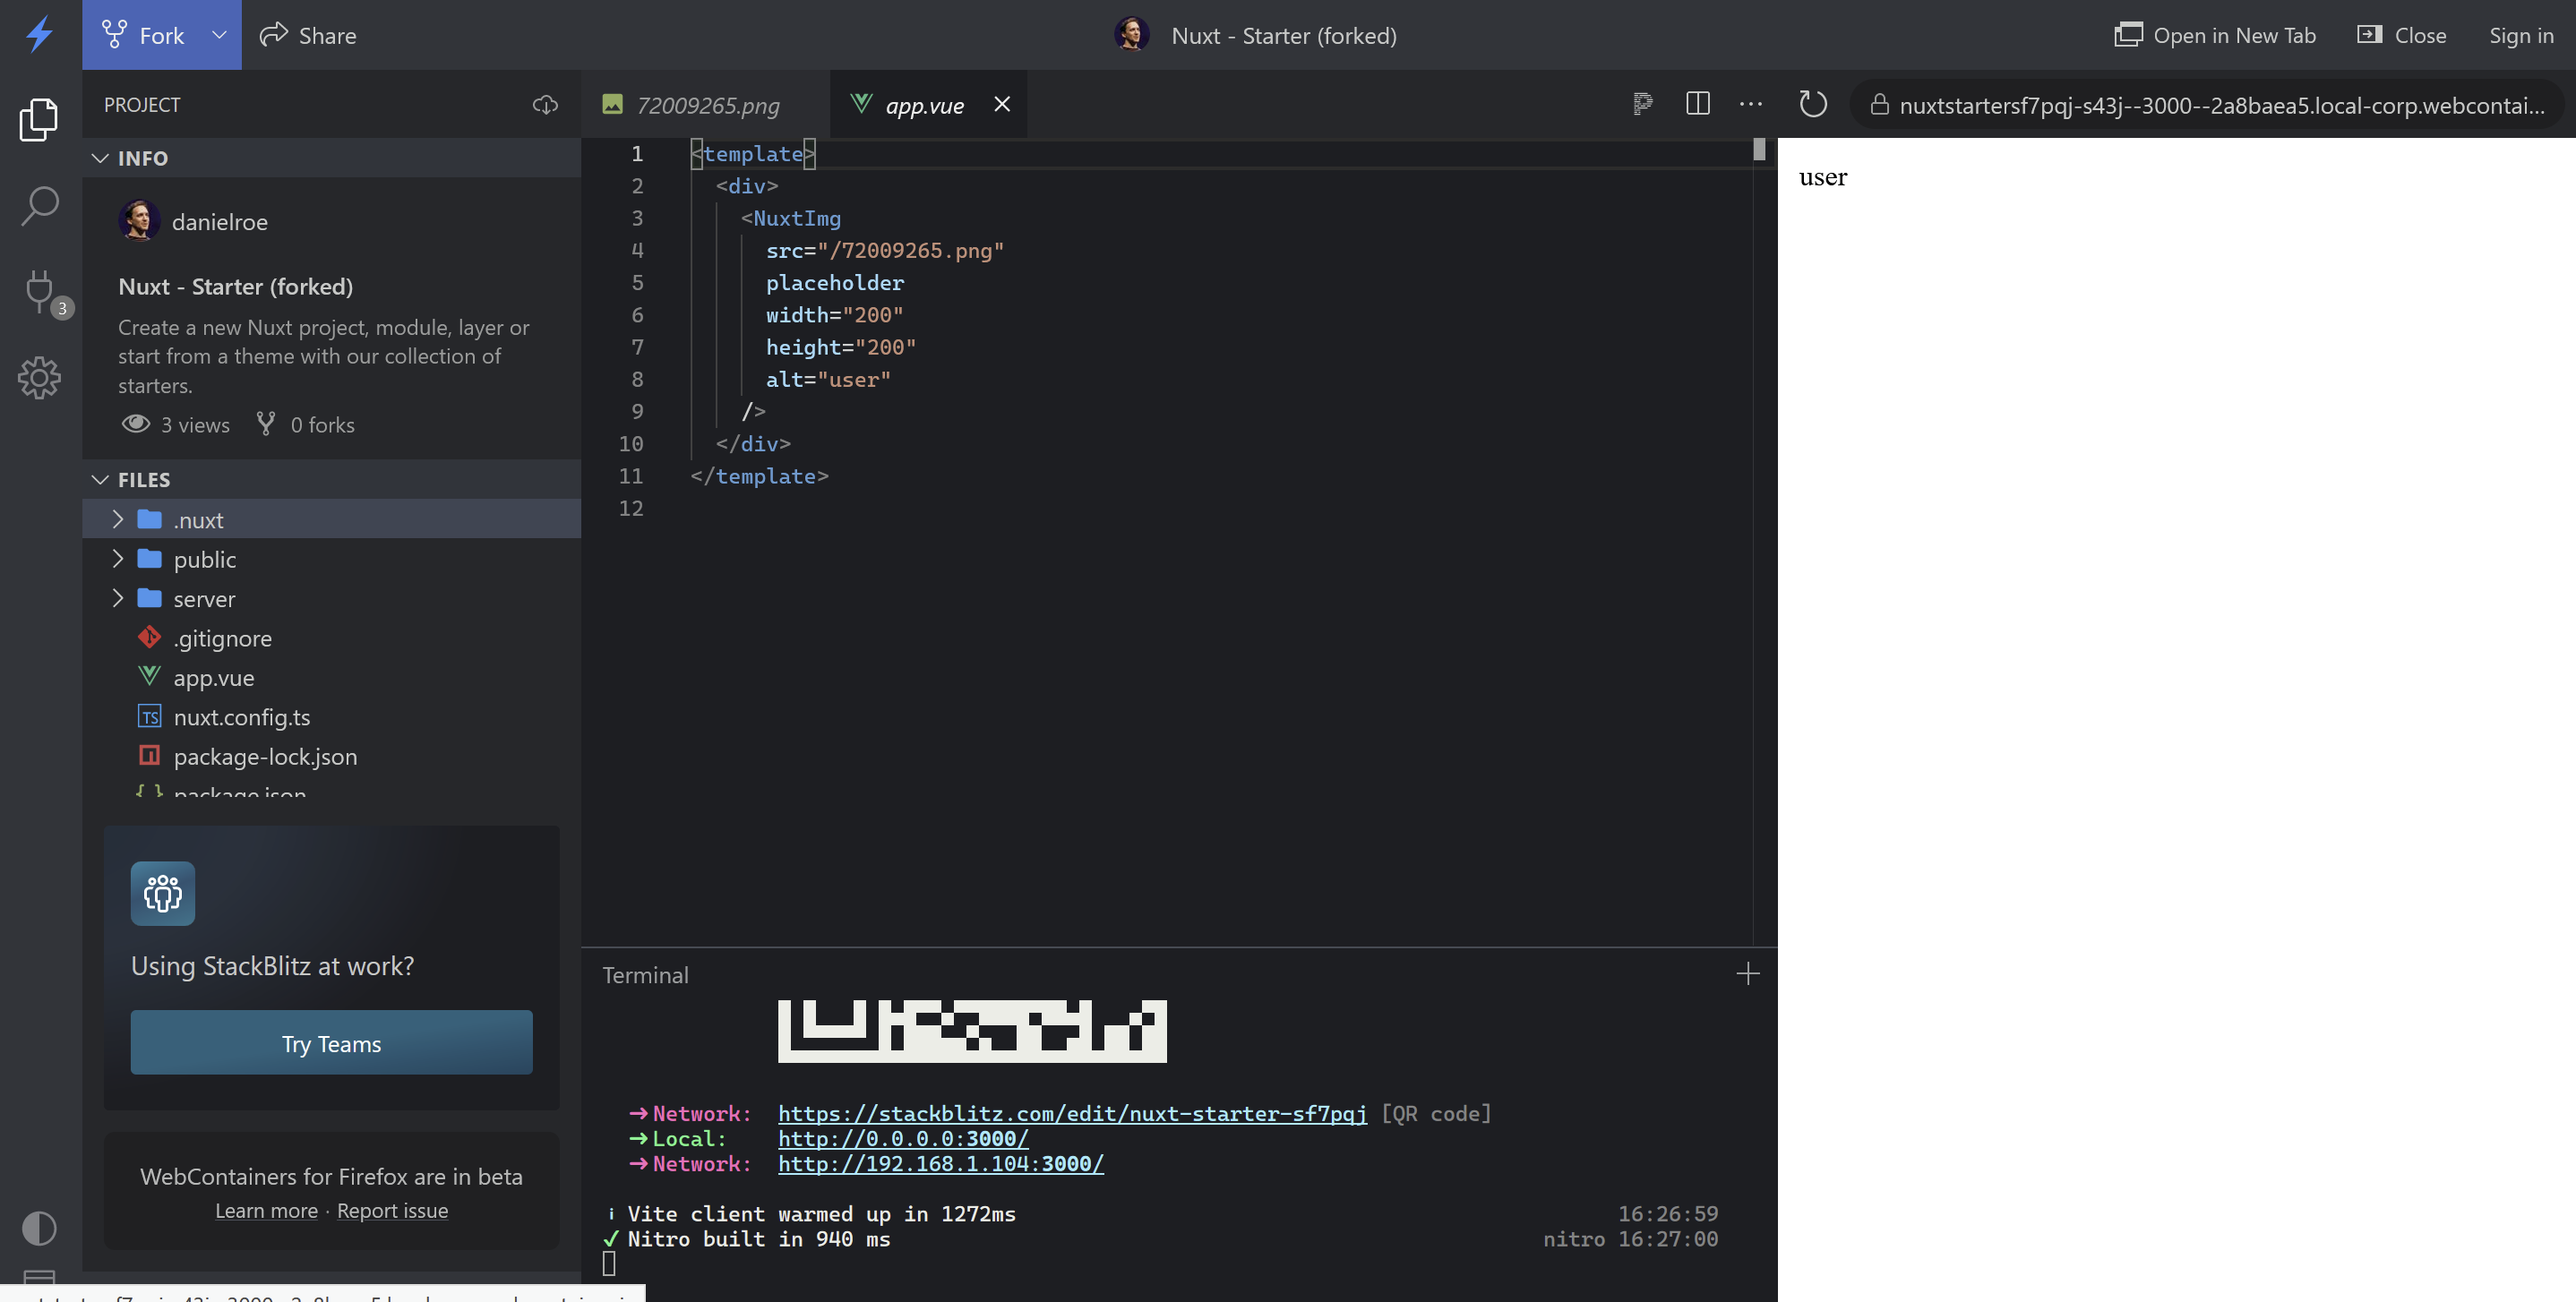Image resolution: width=2576 pixels, height=1302 pixels.
Task: Open the Prettier format icon
Action: [1641, 103]
